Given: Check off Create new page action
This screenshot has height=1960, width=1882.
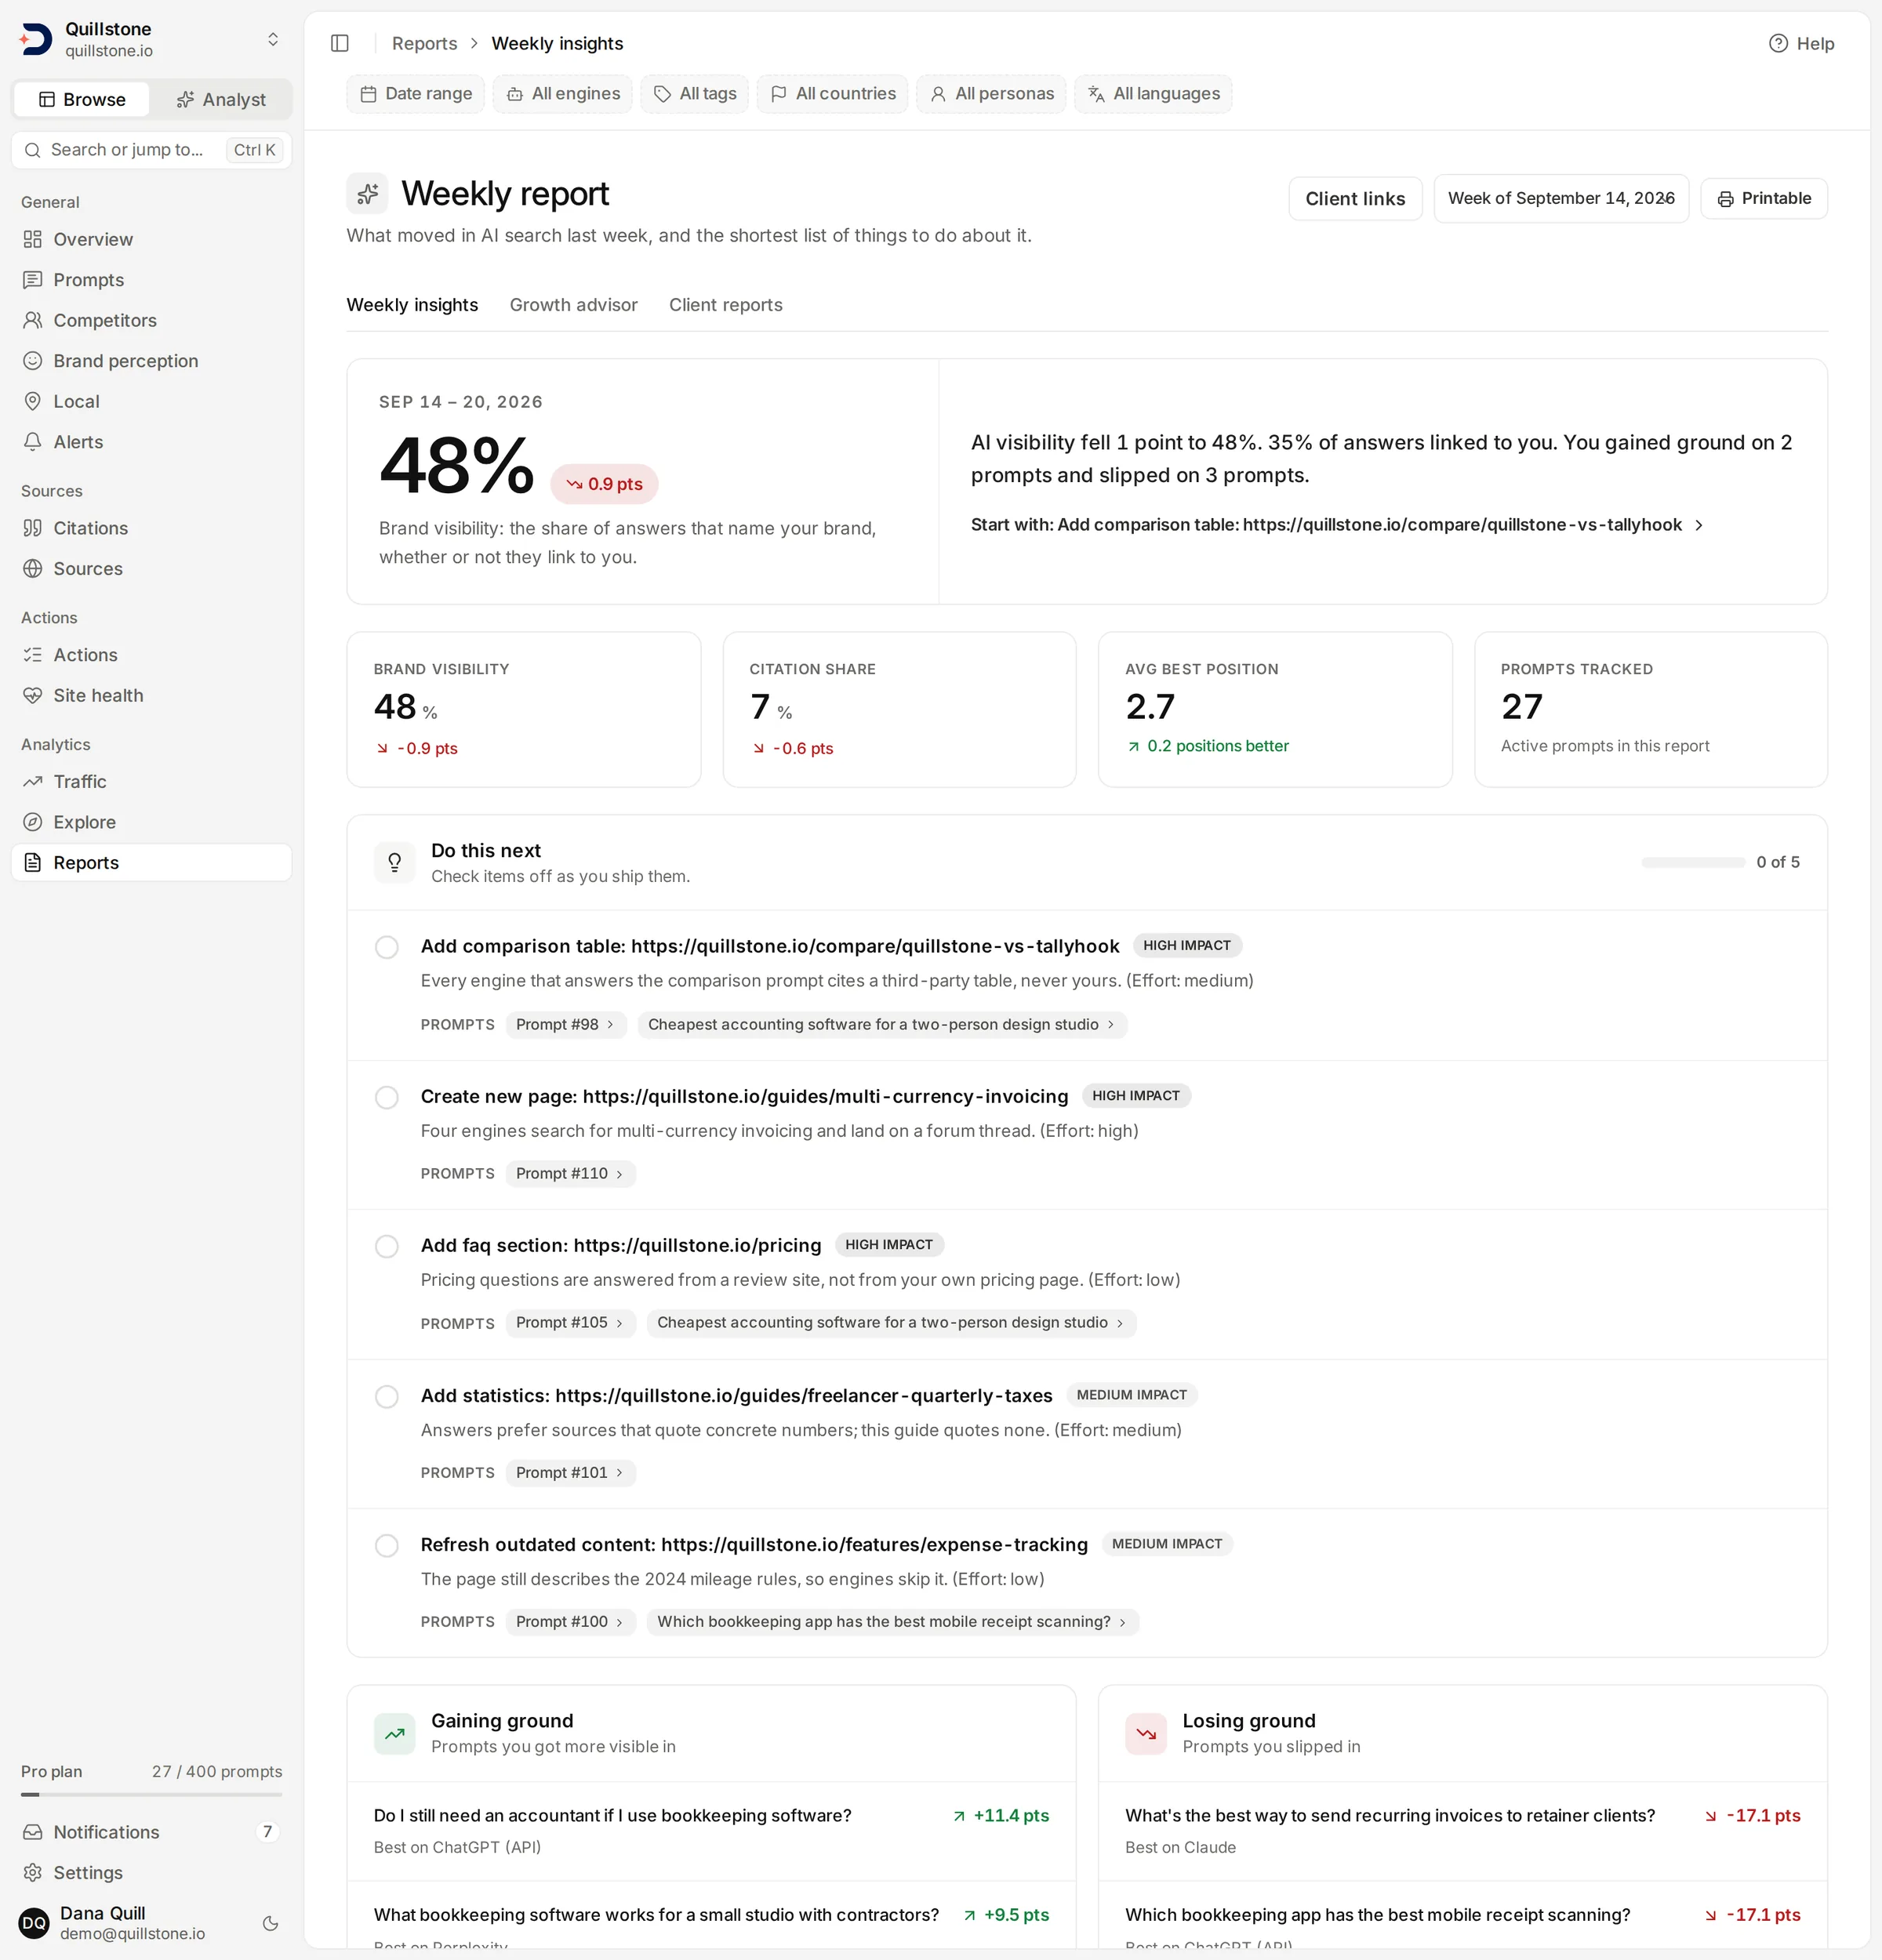Looking at the screenshot, I should click(387, 1097).
